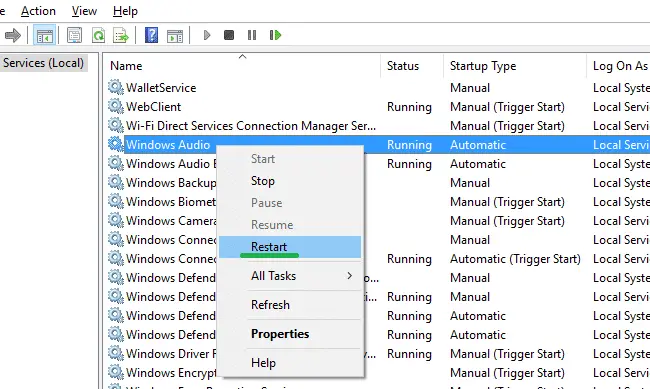Click the Running status of WebClient
Image resolution: width=650 pixels, height=389 pixels.
[409, 107]
